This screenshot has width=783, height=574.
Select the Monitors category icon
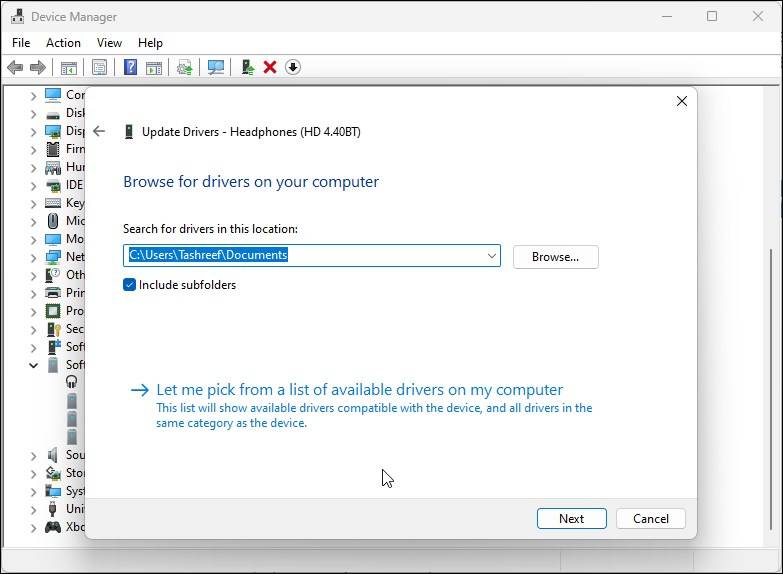coord(53,239)
